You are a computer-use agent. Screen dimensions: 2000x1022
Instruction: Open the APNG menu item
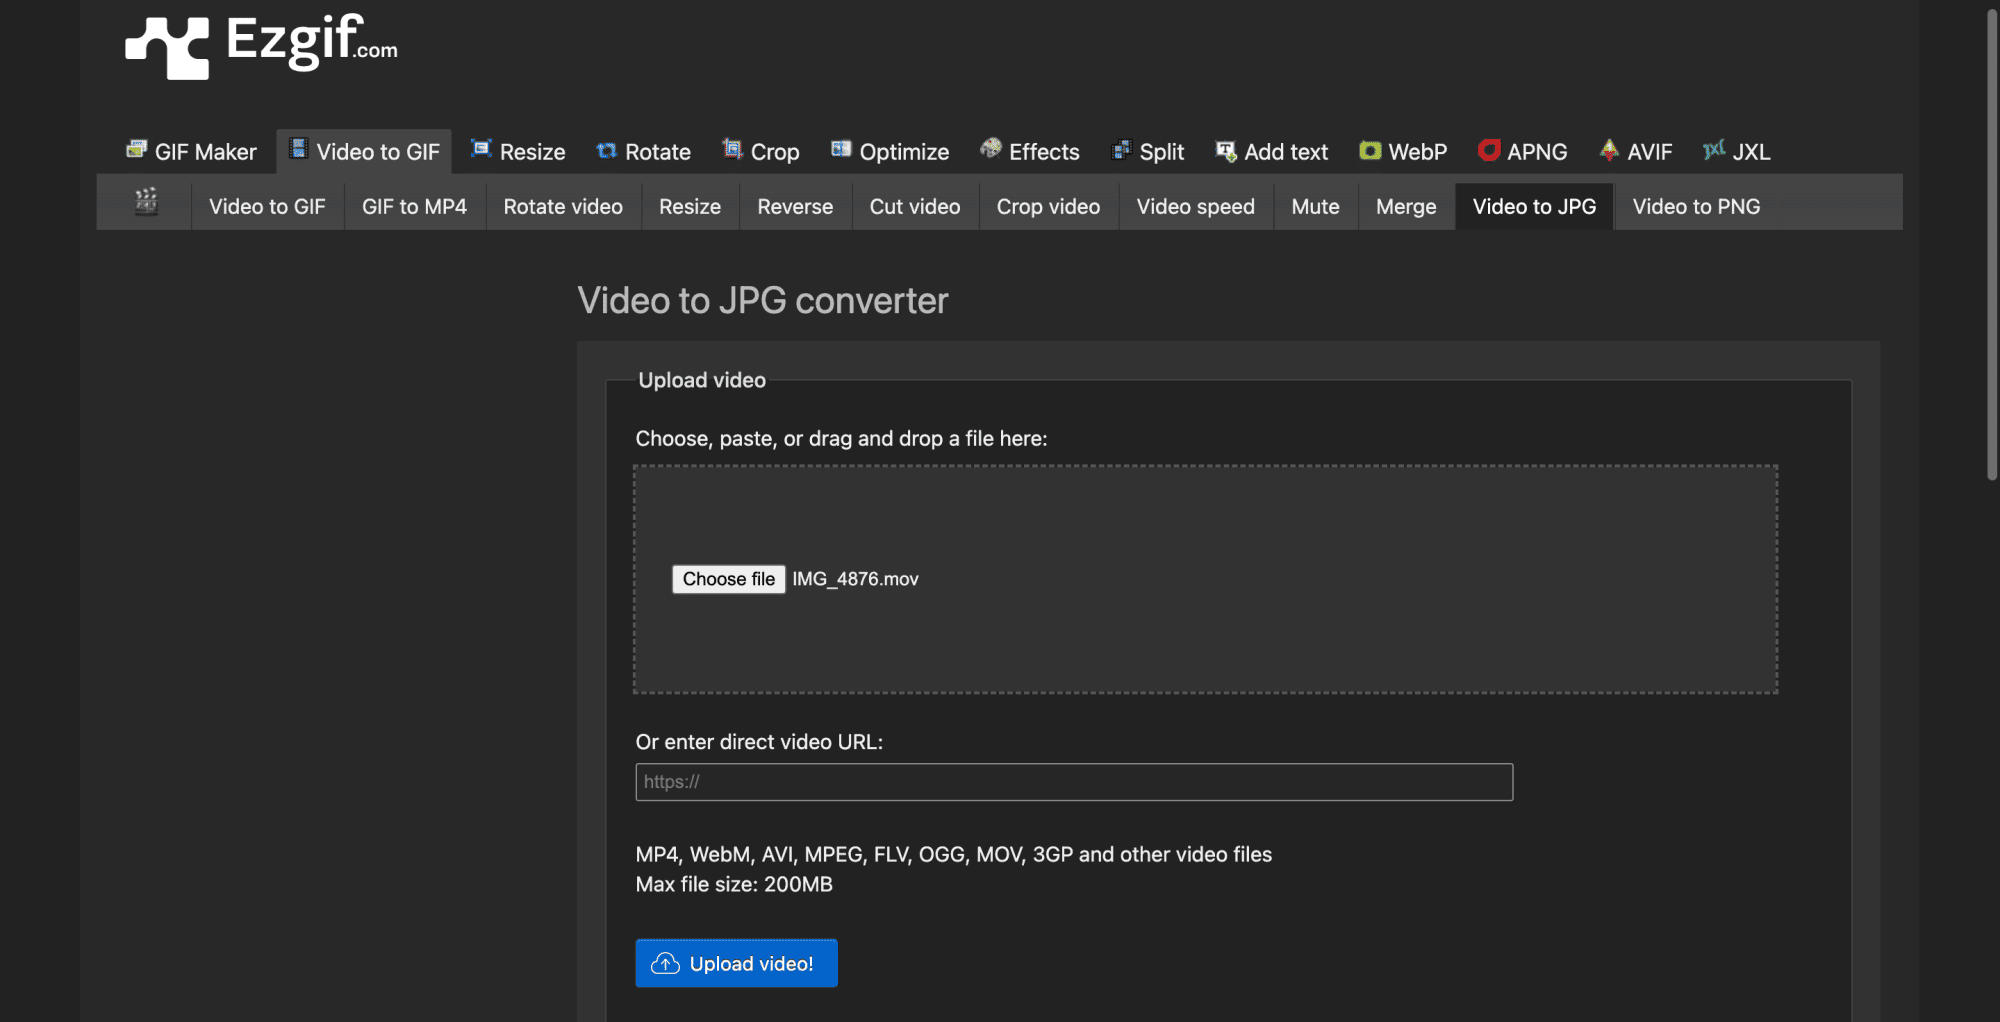[x=1523, y=152]
